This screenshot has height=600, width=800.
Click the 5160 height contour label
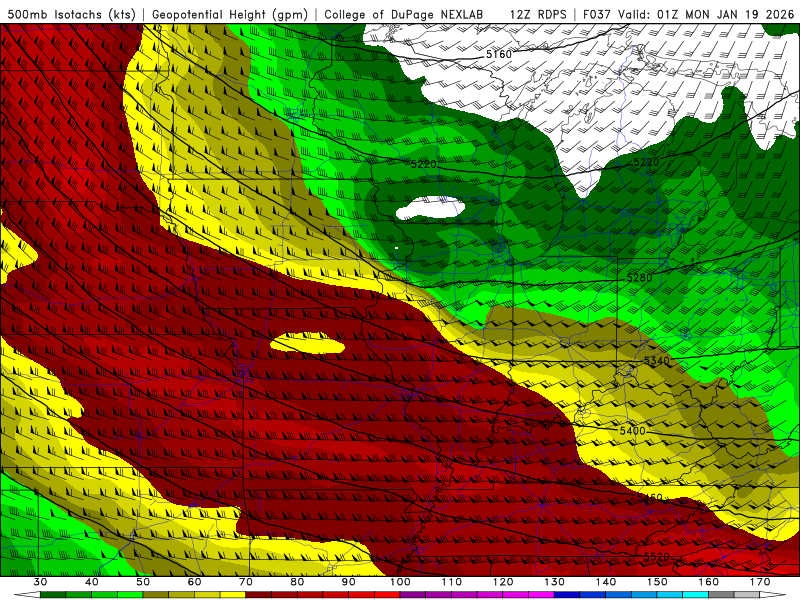point(498,54)
